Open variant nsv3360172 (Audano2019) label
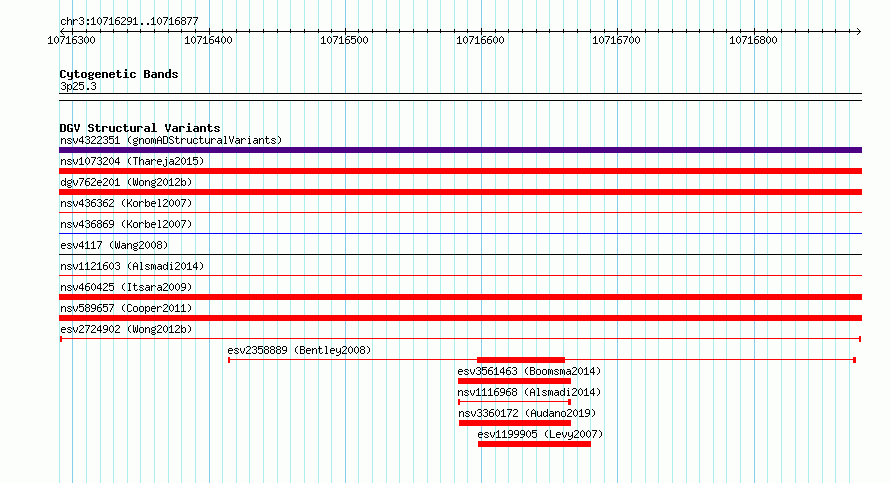 click(x=527, y=413)
